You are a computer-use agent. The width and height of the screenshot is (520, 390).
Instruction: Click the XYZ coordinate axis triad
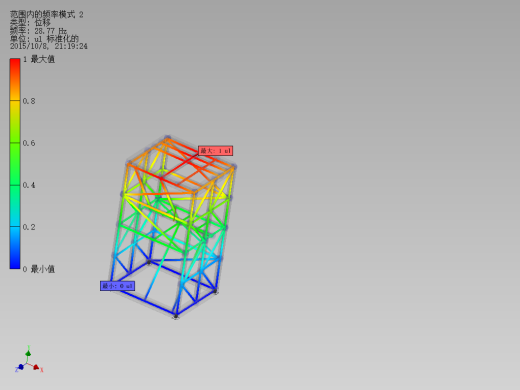29,360
